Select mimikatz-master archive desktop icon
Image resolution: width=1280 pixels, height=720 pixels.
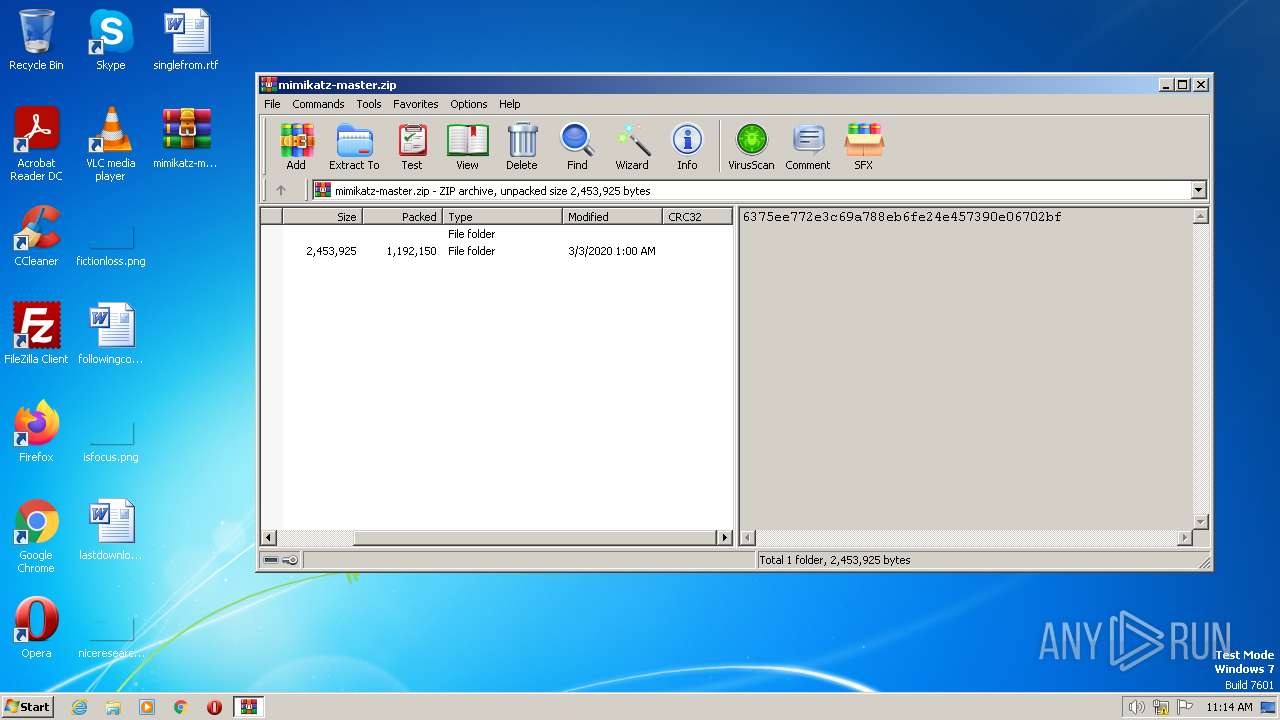(x=186, y=138)
